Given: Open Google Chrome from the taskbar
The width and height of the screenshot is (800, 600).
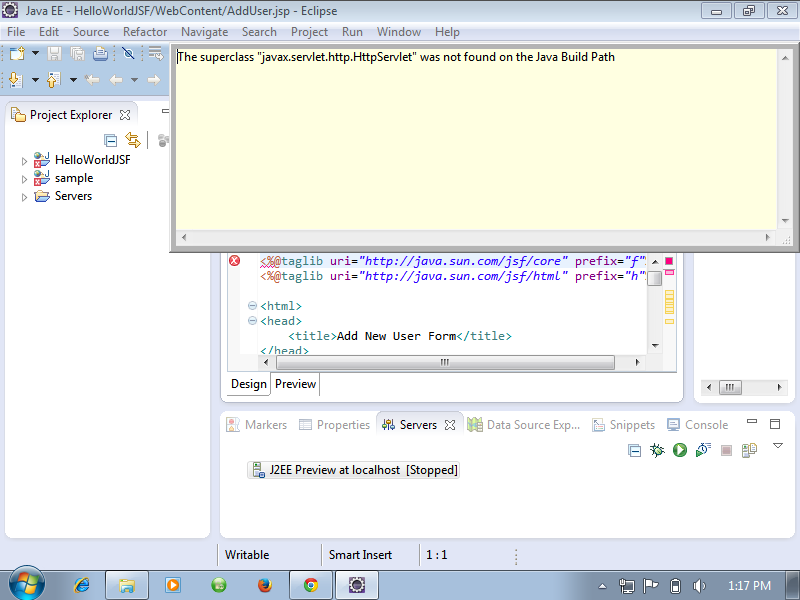Looking at the screenshot, I should coord(310,585).
